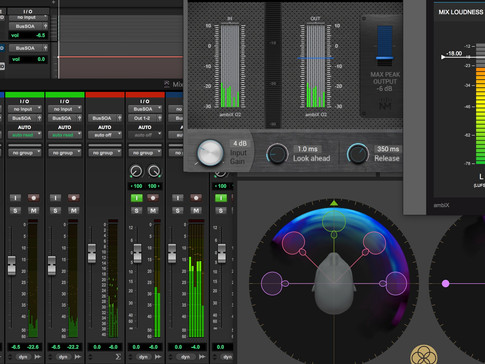The image size is (485, 364).
Task: Click the volume fader on the sigma strip
Action: coord(92,253)
